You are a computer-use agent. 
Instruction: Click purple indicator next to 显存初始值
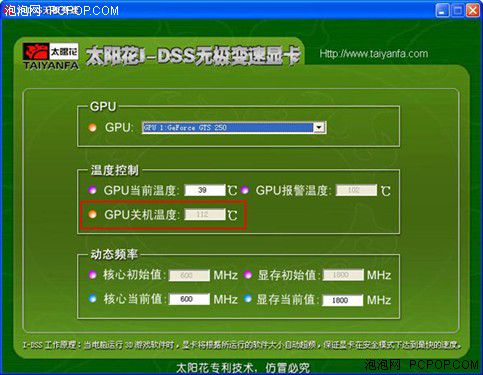247,275
